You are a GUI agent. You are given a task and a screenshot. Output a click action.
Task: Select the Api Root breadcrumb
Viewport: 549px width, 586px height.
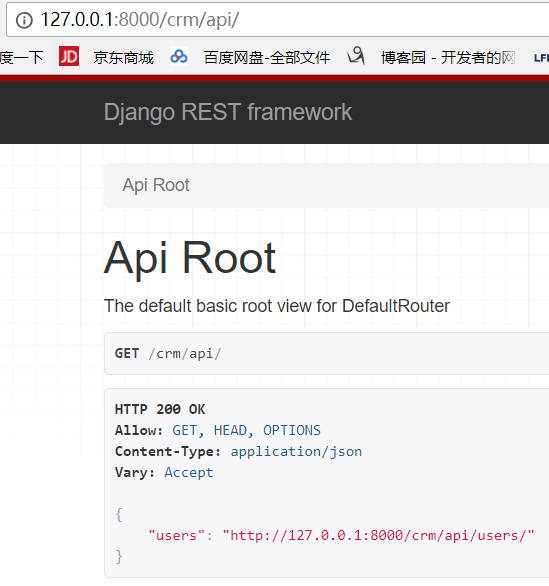pyautogui.click(x=156, y=185)
